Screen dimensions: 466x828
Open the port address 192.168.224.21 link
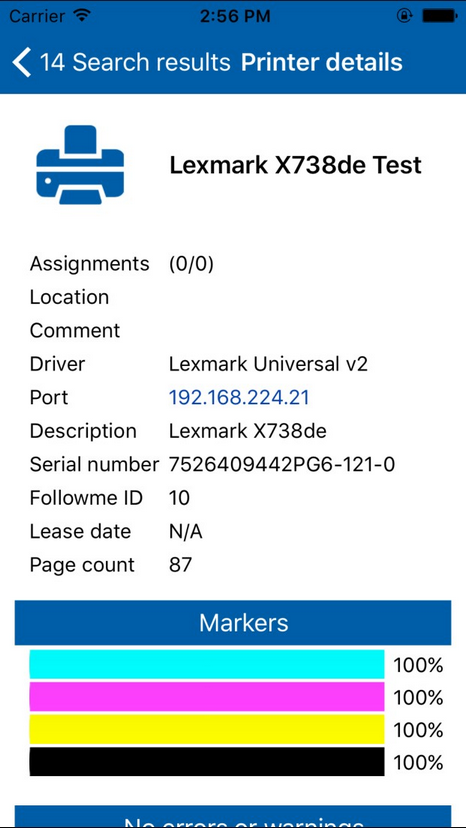[x=239, y=398]
